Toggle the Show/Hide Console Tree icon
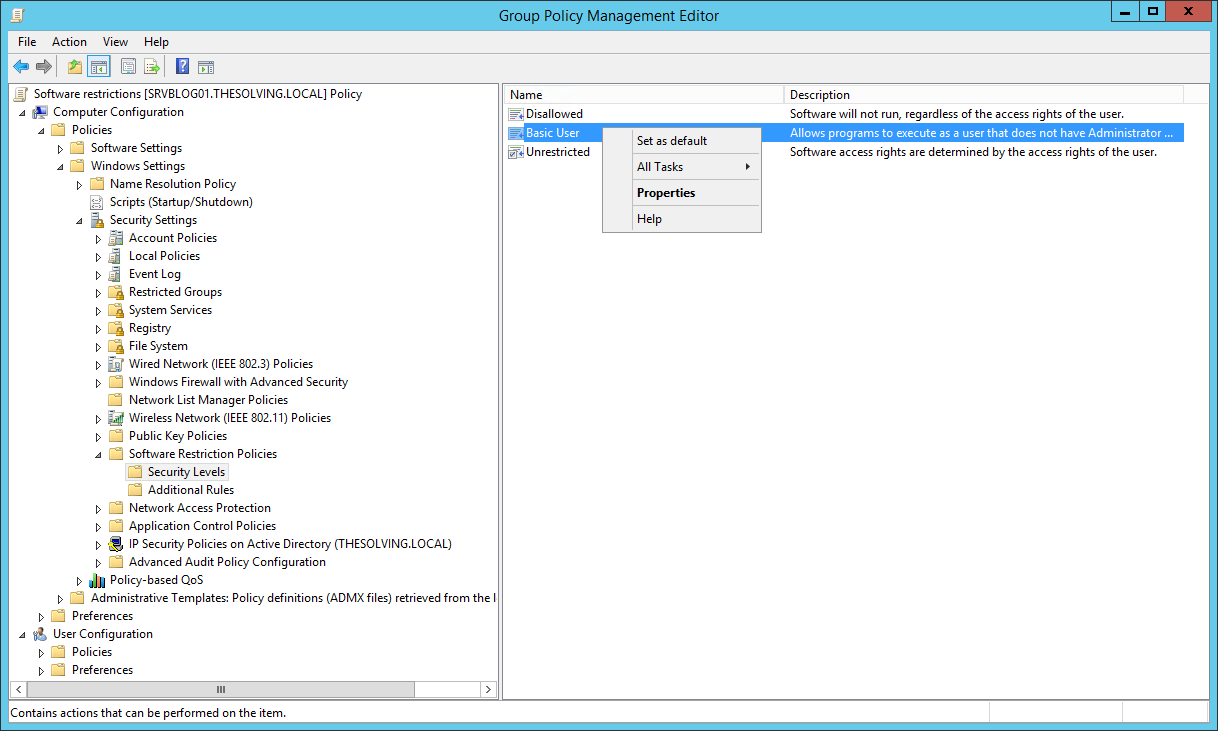Image resolution: width=1218 pixels, height=731 pixels. [99, 67]
